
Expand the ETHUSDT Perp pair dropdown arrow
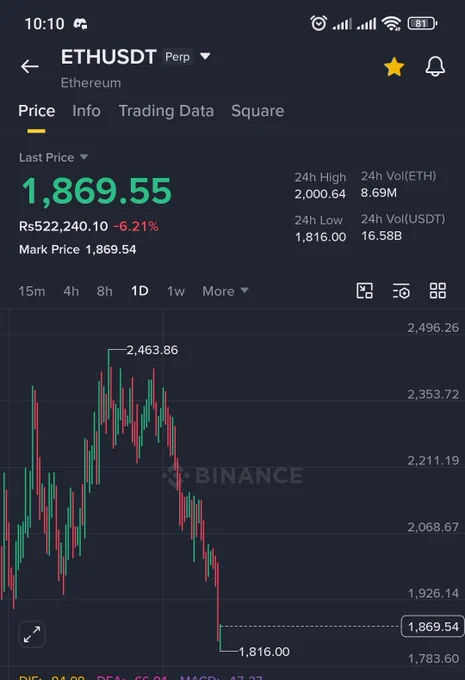pos(205,56)
